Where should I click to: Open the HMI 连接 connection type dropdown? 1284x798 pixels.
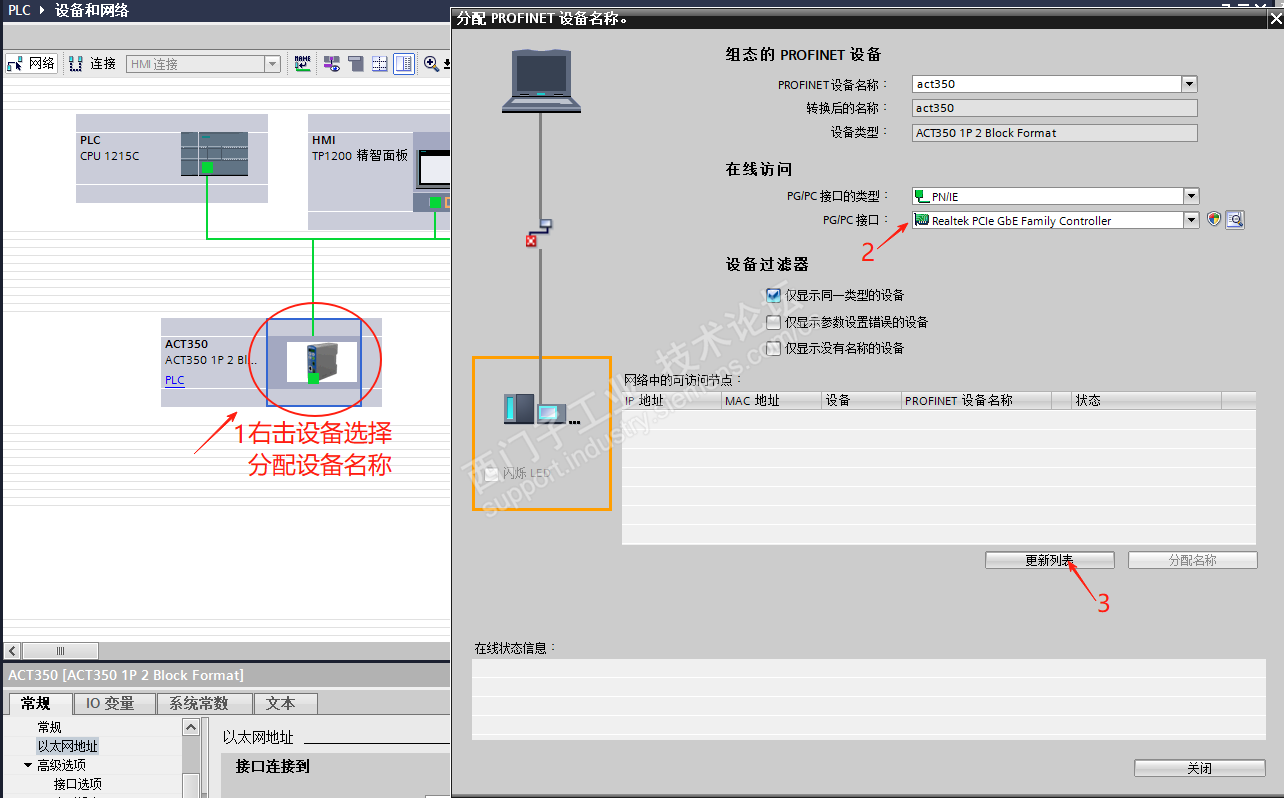[x=272, y=64]
